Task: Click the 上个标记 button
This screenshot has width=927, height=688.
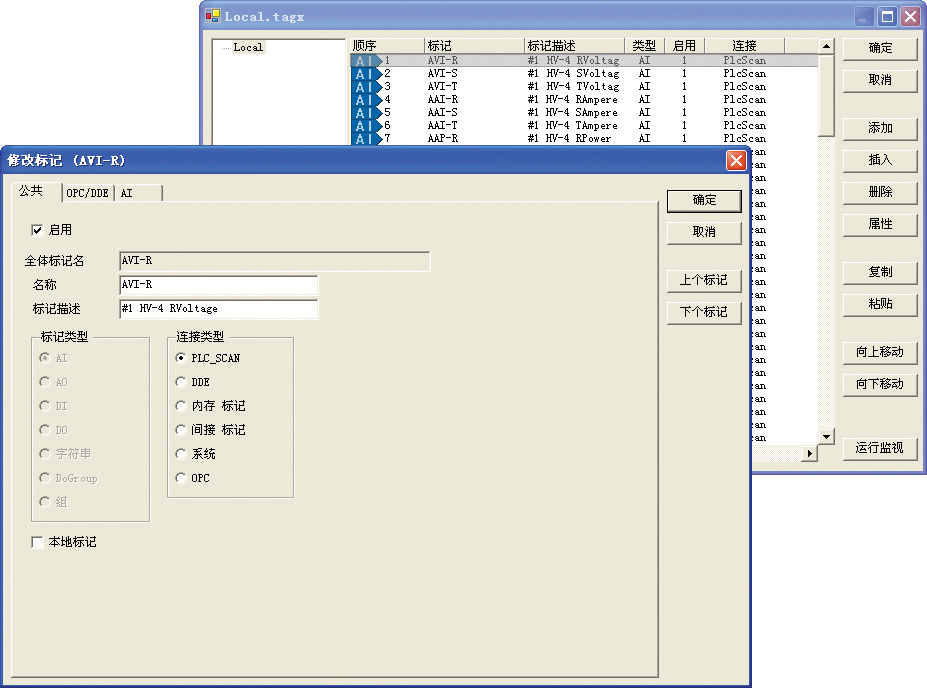Action: pyautogui.click(x=703, y=280)
